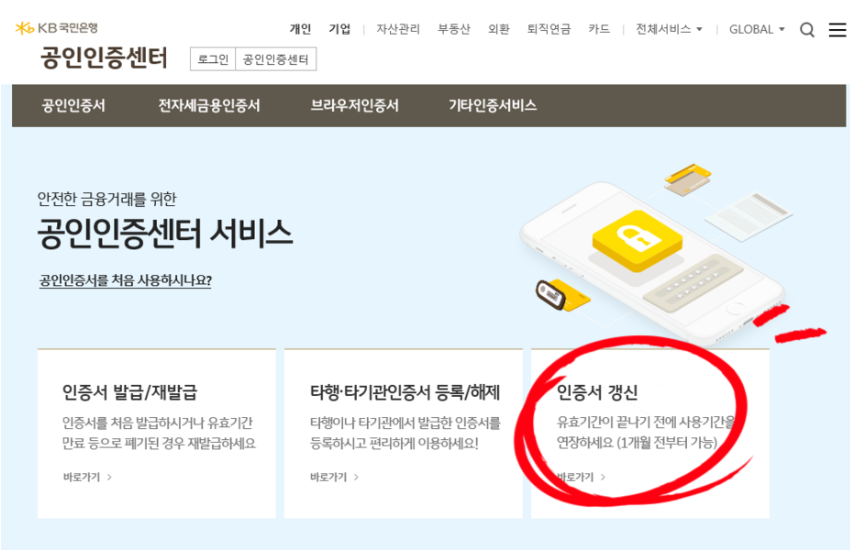Screen dimensions: 850x550
Task: Click the 로그인 button
Action: click(x=213, y=59)
